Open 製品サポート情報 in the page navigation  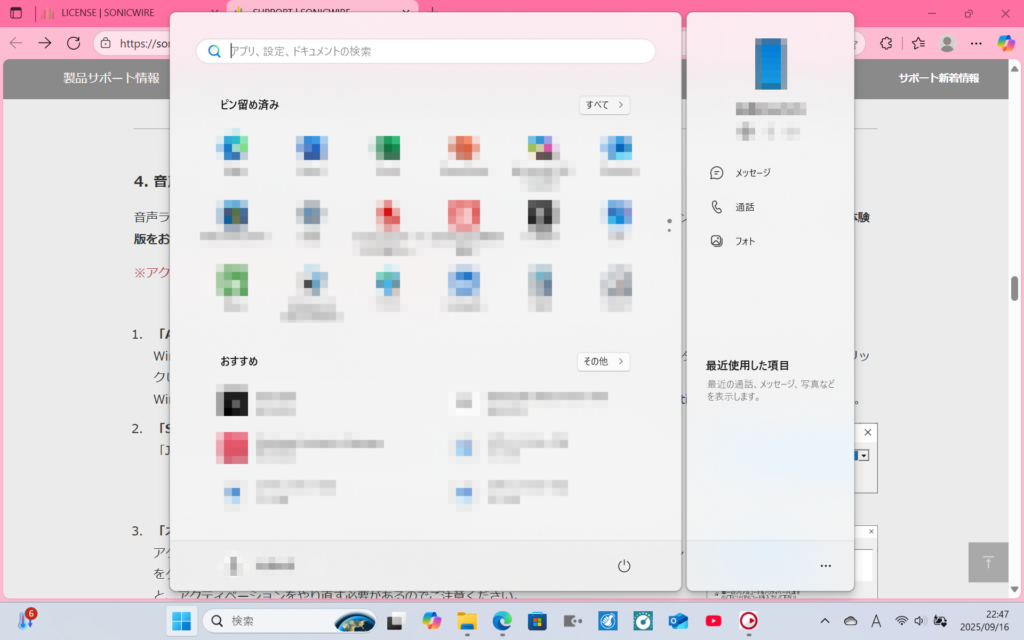click(x=111, y=78)
